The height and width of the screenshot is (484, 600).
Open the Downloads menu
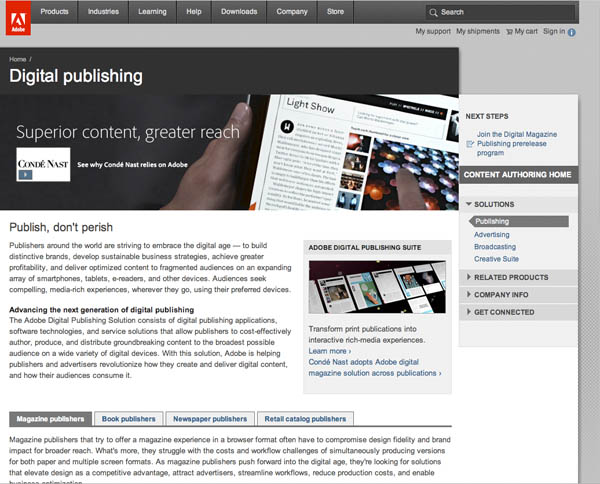[239, 11]
